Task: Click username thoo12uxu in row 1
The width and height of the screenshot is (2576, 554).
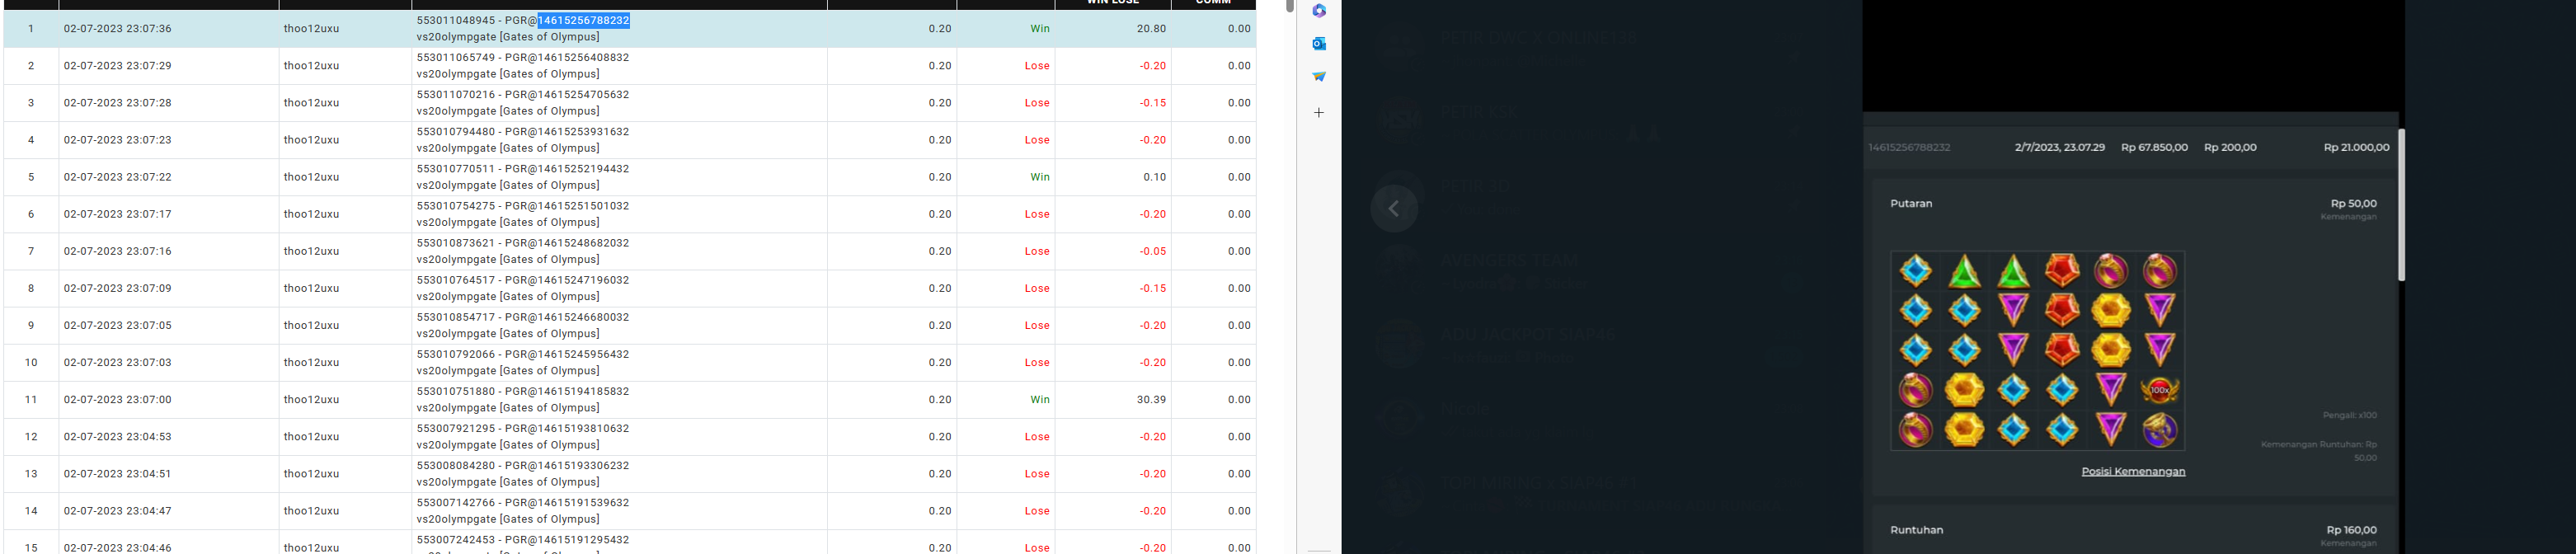Action: [x=311, y=29]
